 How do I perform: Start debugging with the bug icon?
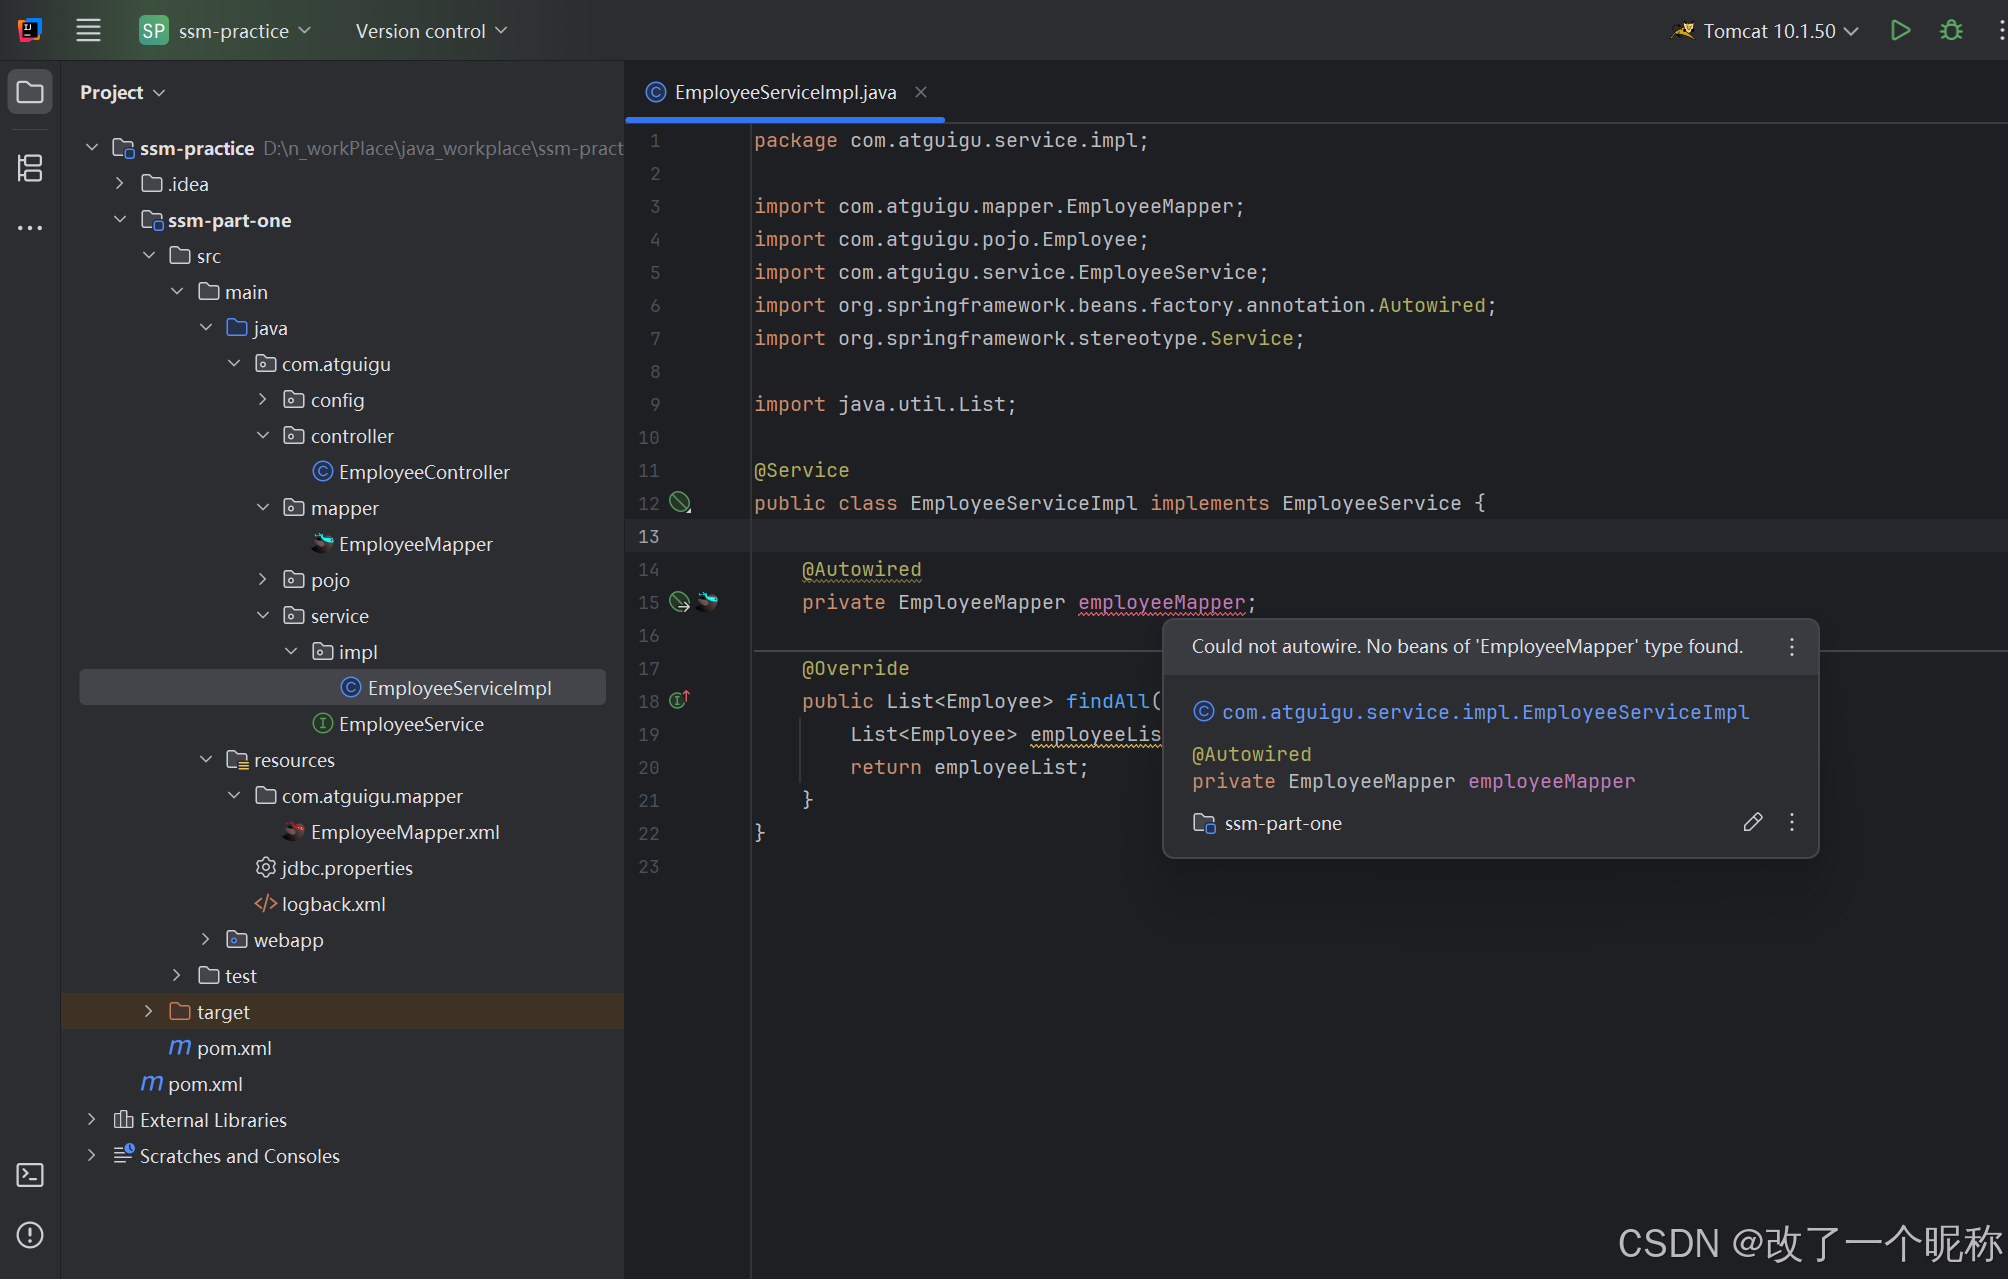1951,31
